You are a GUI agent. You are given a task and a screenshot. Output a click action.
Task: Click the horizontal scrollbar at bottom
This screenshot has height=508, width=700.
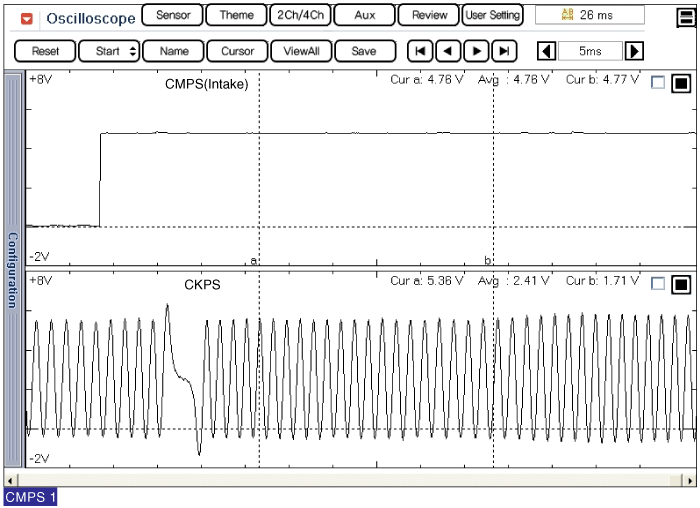(x=350, y=478)
